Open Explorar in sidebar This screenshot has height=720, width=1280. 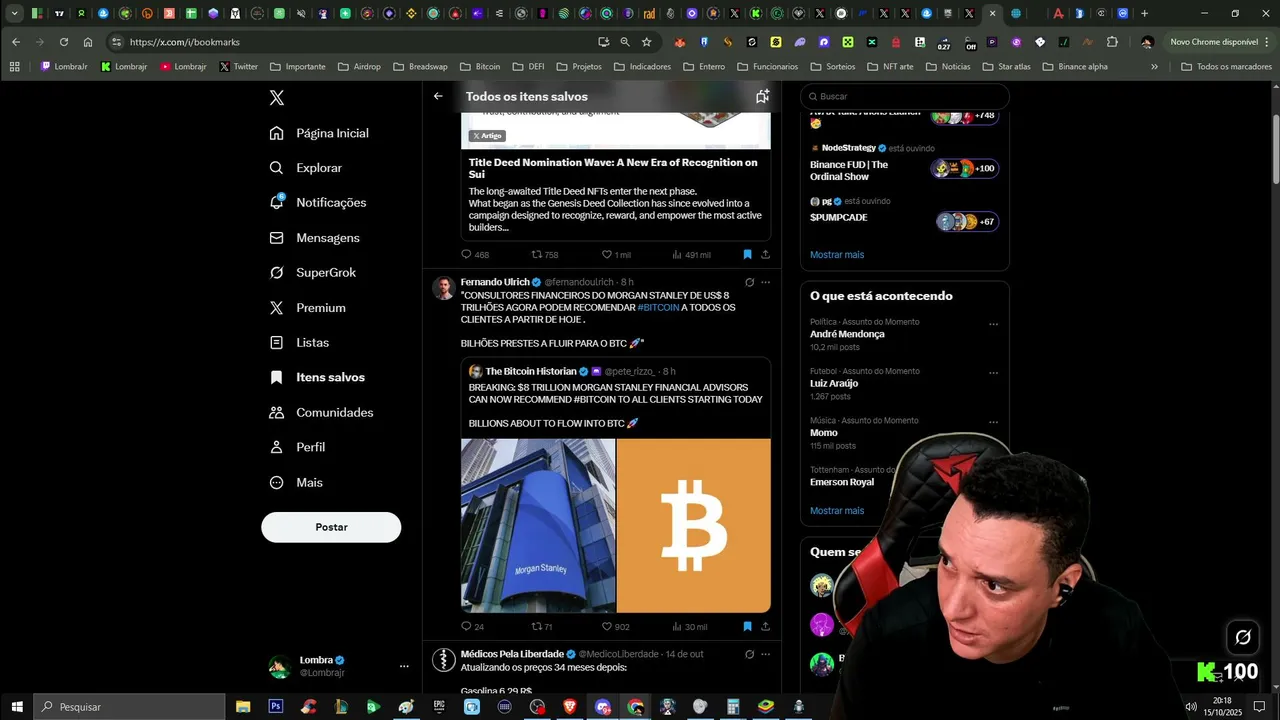click(x=306, y=168)
